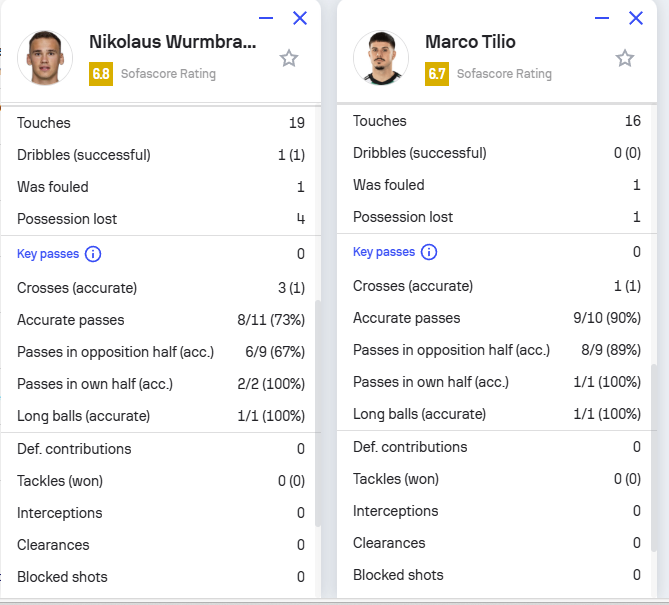Click Wurmbrand's 6.8 Sofascore rating badge

pyautogui.click(x=100, y=74)
